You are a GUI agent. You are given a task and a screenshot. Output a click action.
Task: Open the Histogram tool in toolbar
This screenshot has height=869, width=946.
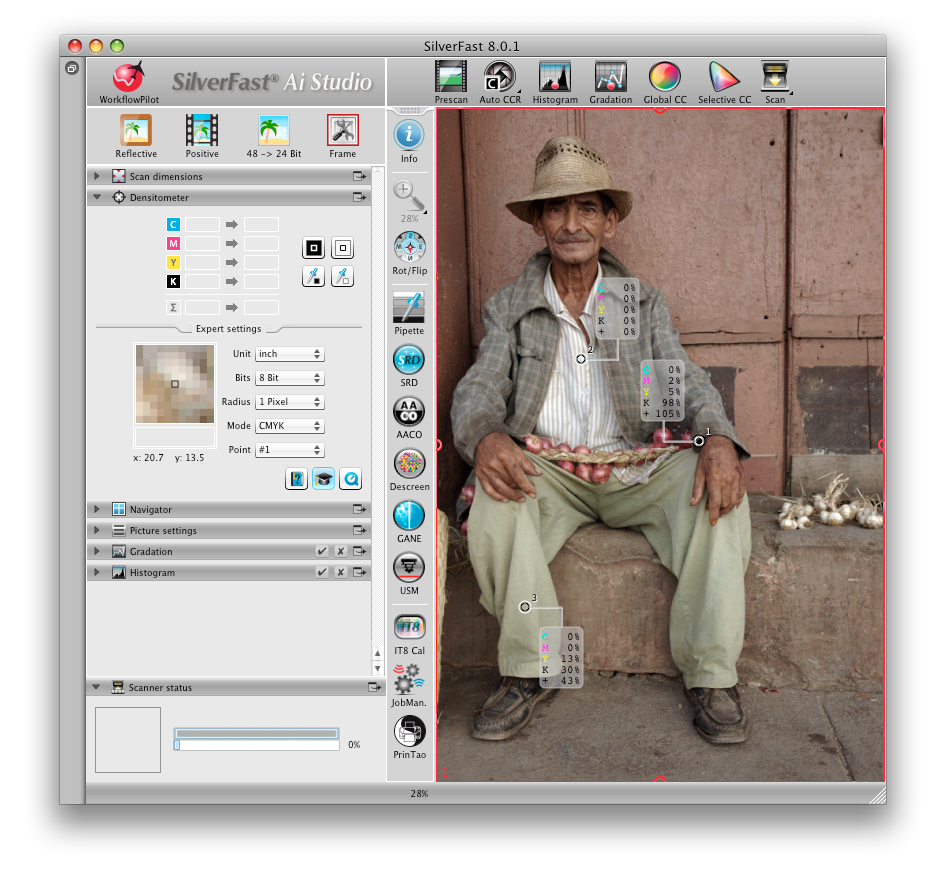554,78
